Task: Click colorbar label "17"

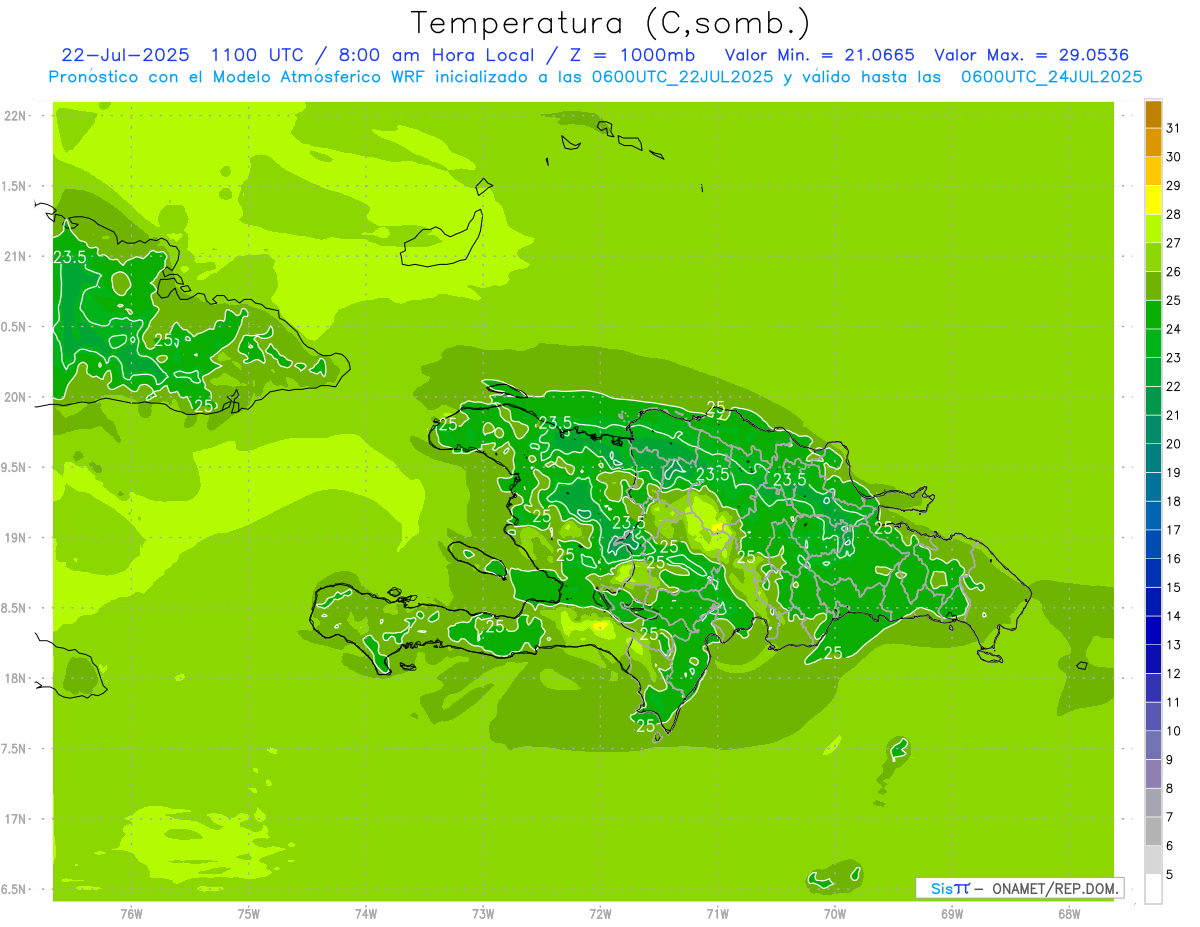Action: (1173, 530)
